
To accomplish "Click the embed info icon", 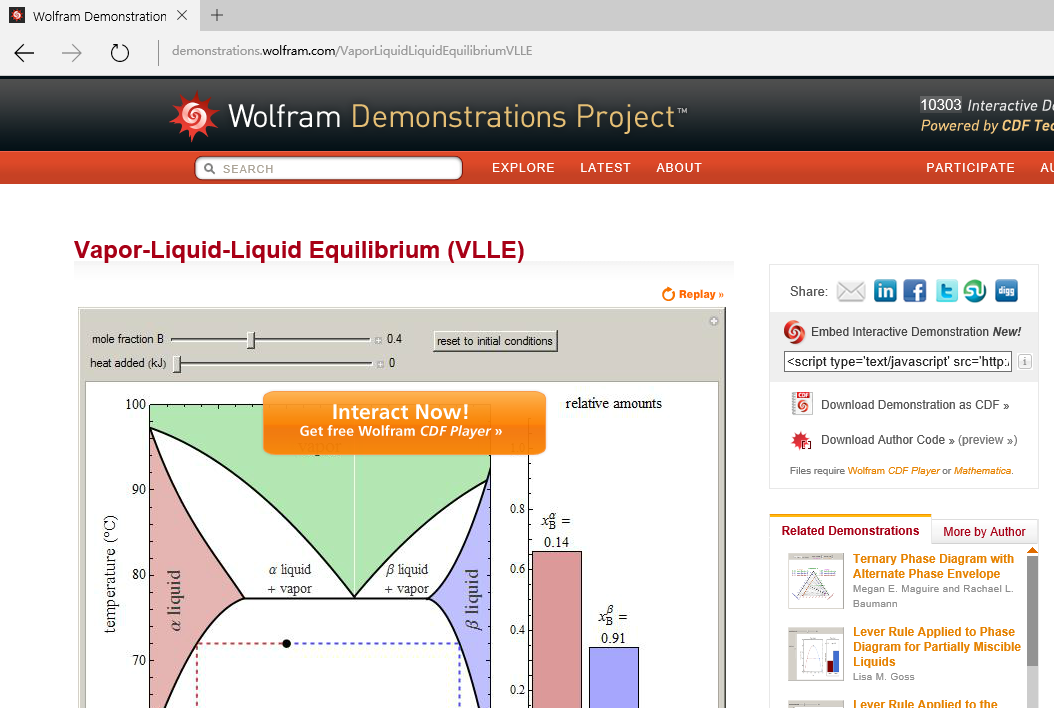I will click(1024, 362).
